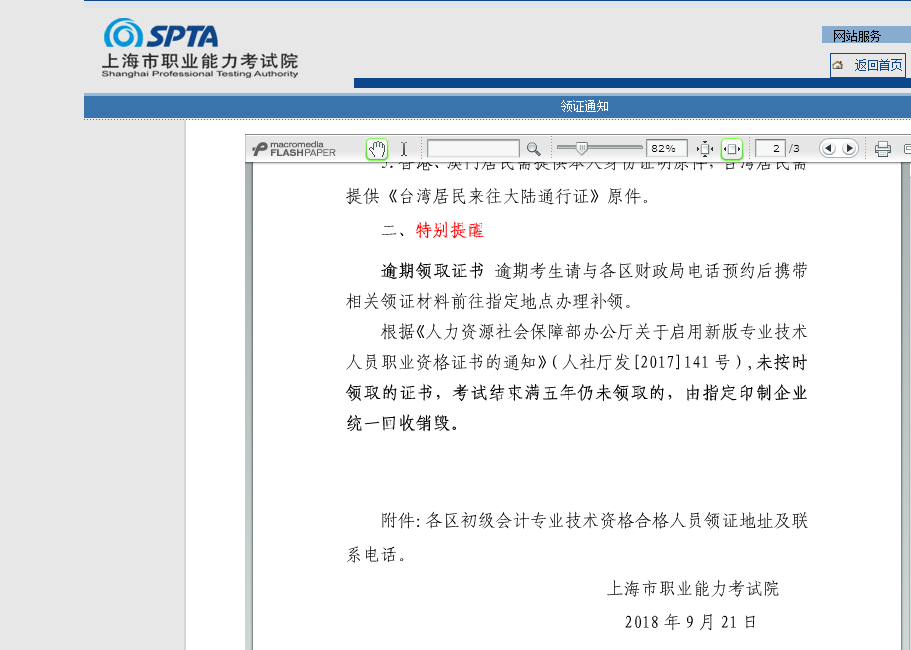Click the home icon beside 返回首页
911x650 pixels.
click(x=838, y=65)
